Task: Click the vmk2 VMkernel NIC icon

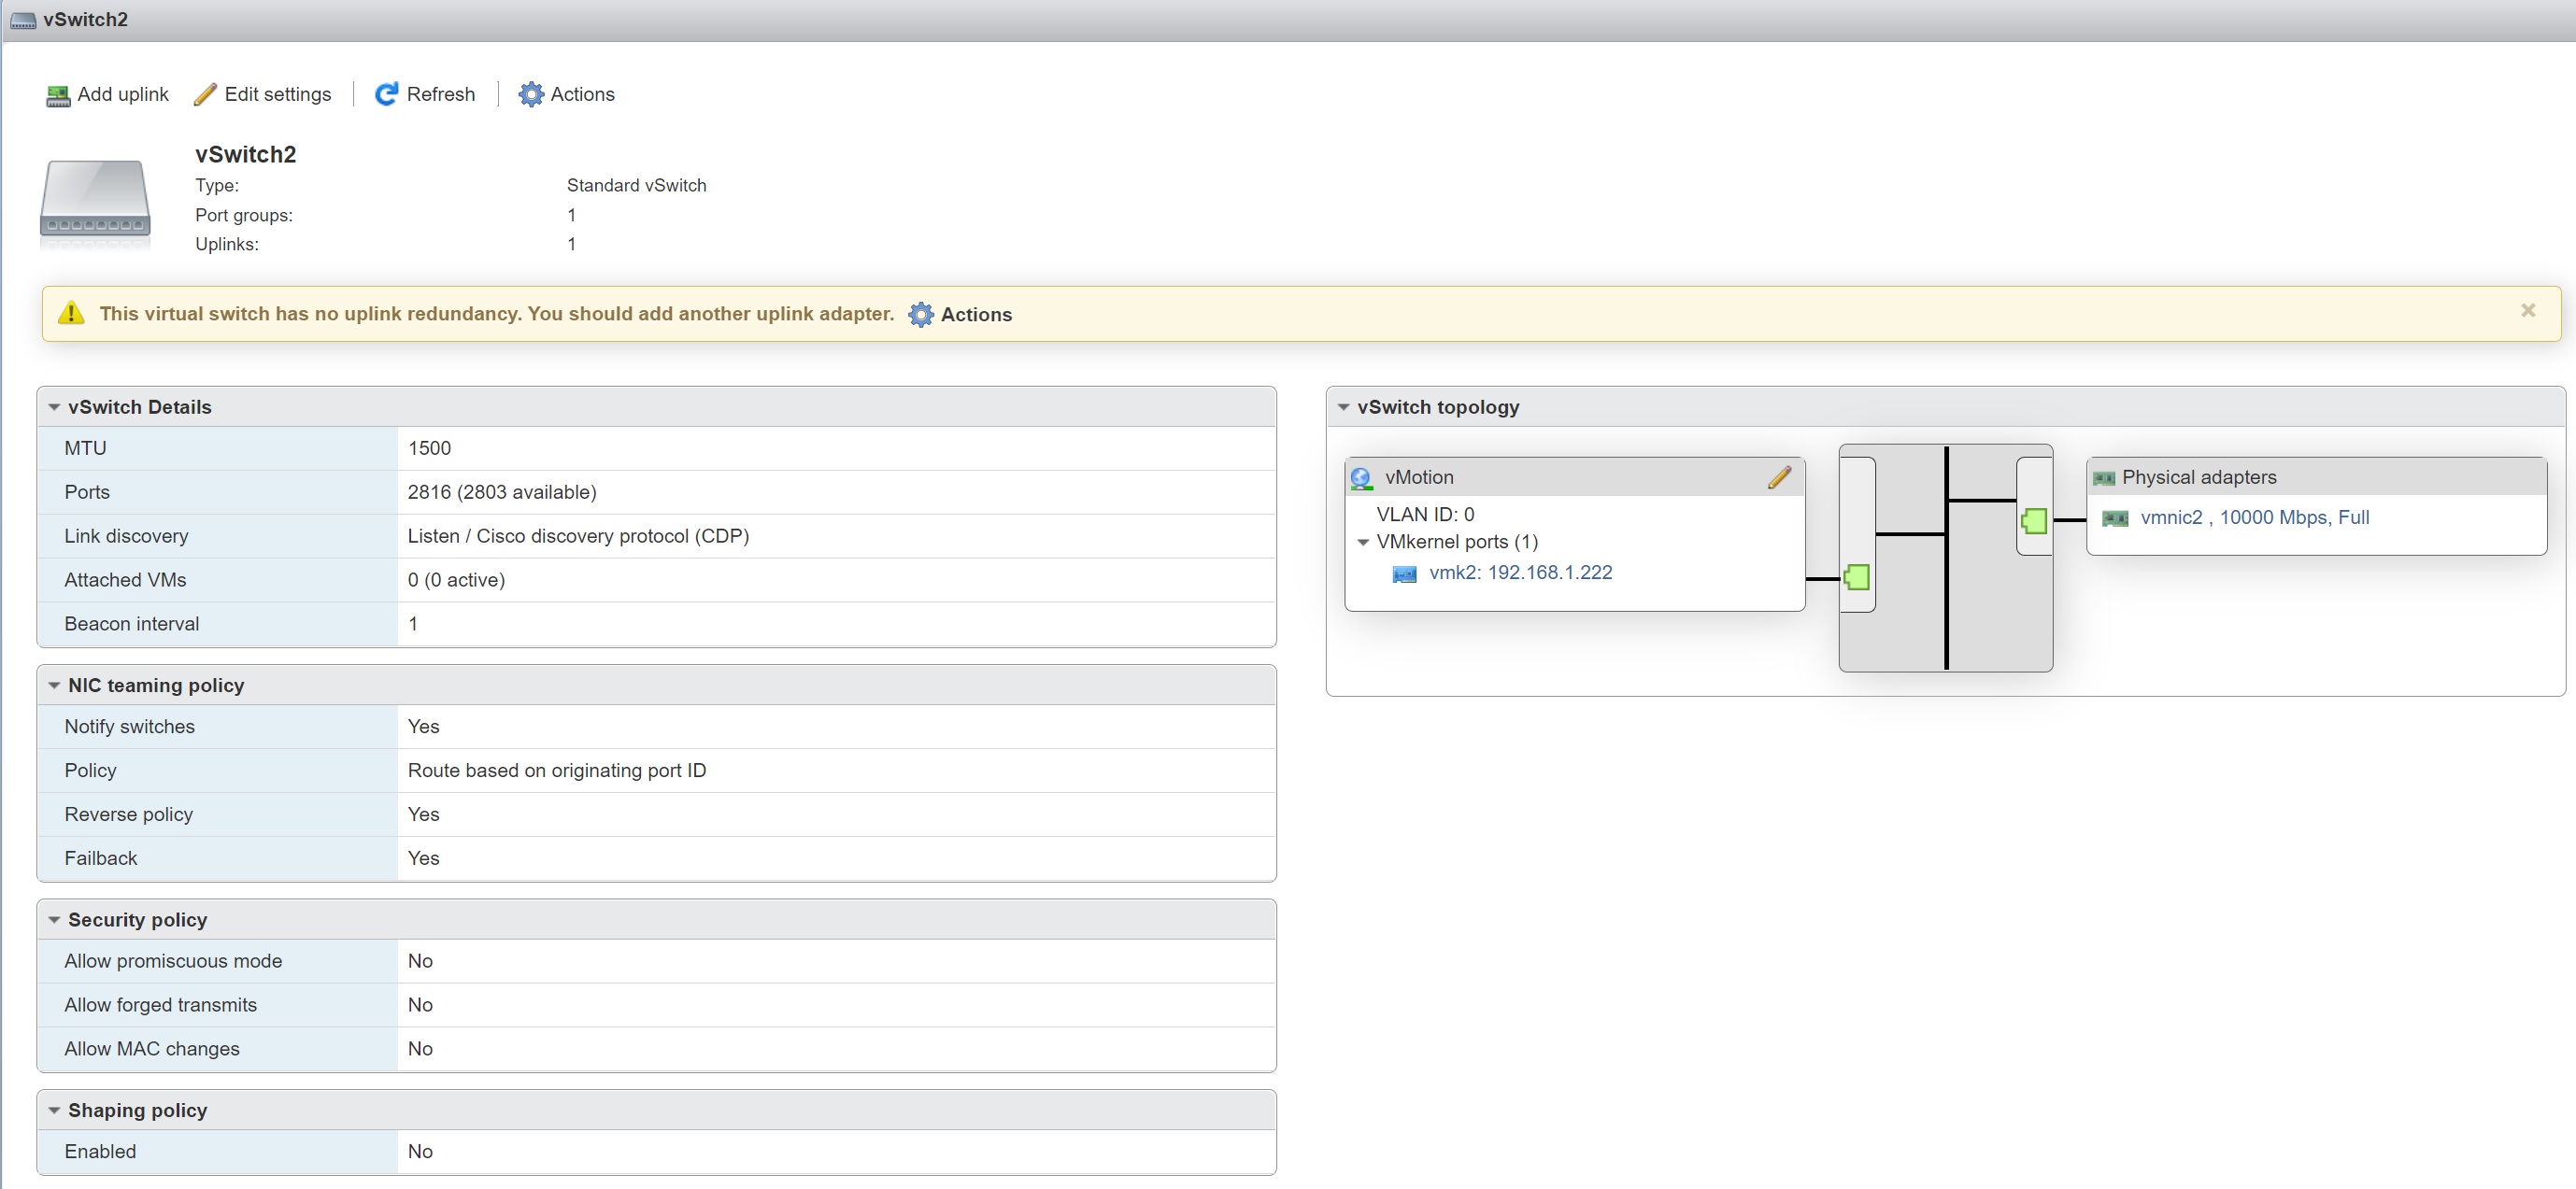Action: tap(1404, 574)
